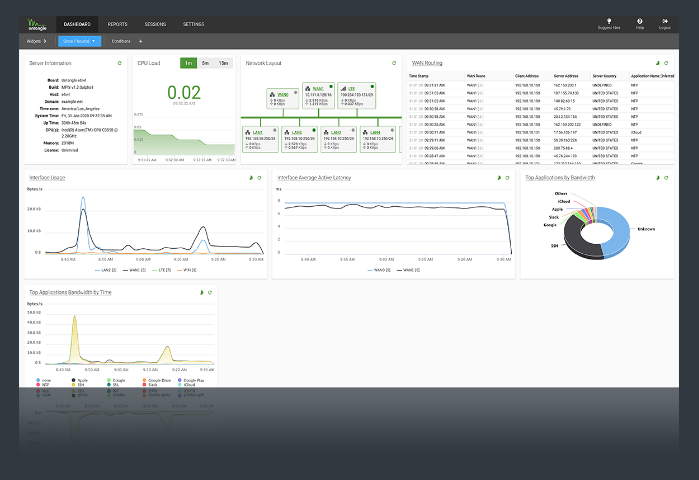This screenshot has width=699, height=480.
Task: Toggle the WAN0 series in Latency legend
Action: tap(379, 270)
